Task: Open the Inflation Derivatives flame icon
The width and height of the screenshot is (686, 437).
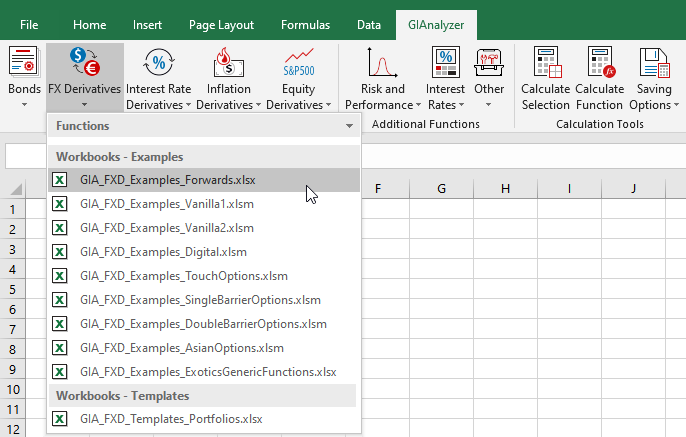Action: (x=228, y=63)
